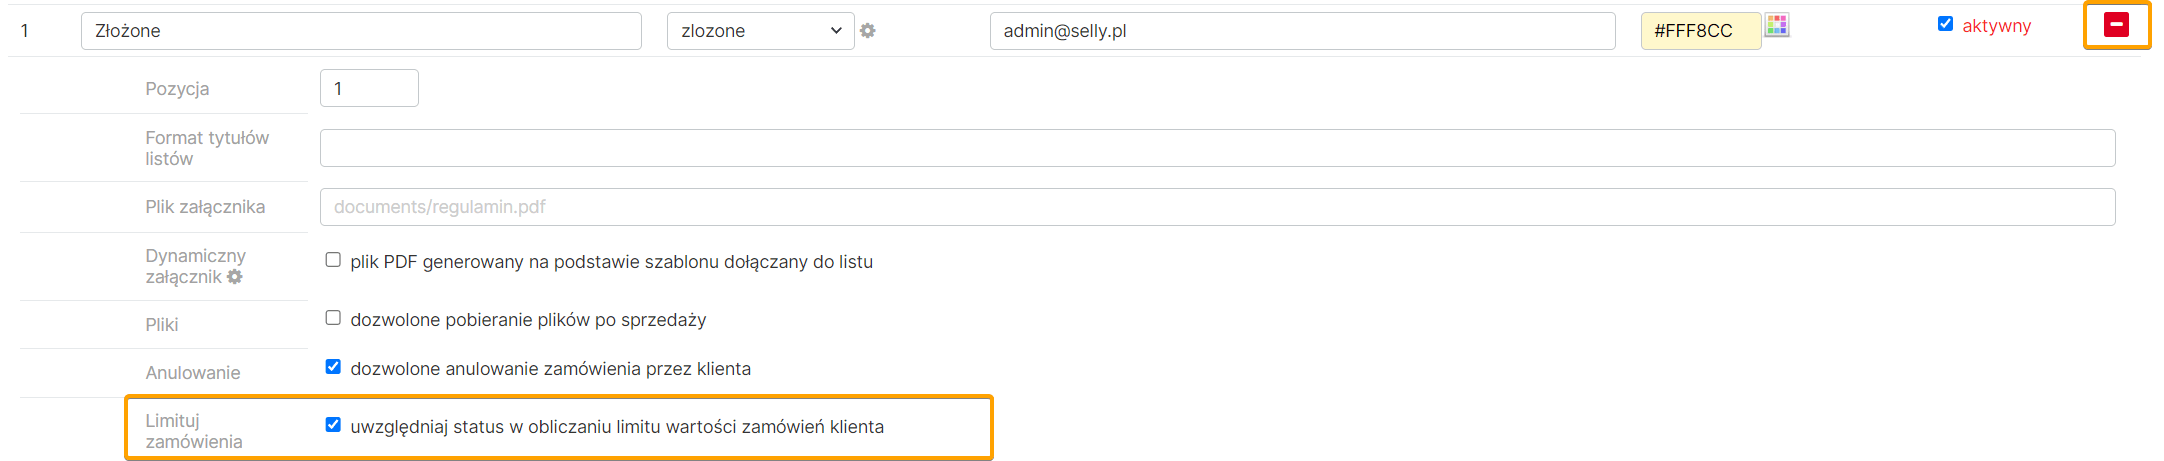Image resolution: width=2164 pixels, height=461 pixels.
Task: Focus the Format tytułów listów input
Action: [1217, 148]
